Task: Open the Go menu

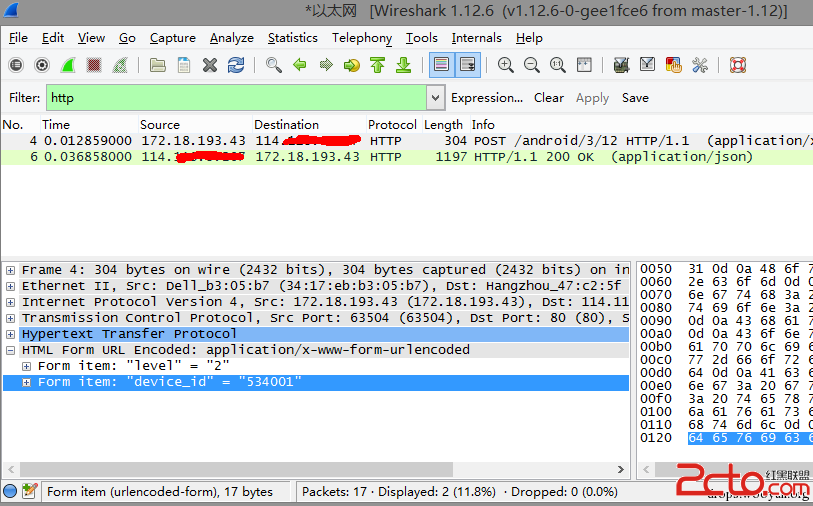Action: pyautogui.click(x=127, y=38)
